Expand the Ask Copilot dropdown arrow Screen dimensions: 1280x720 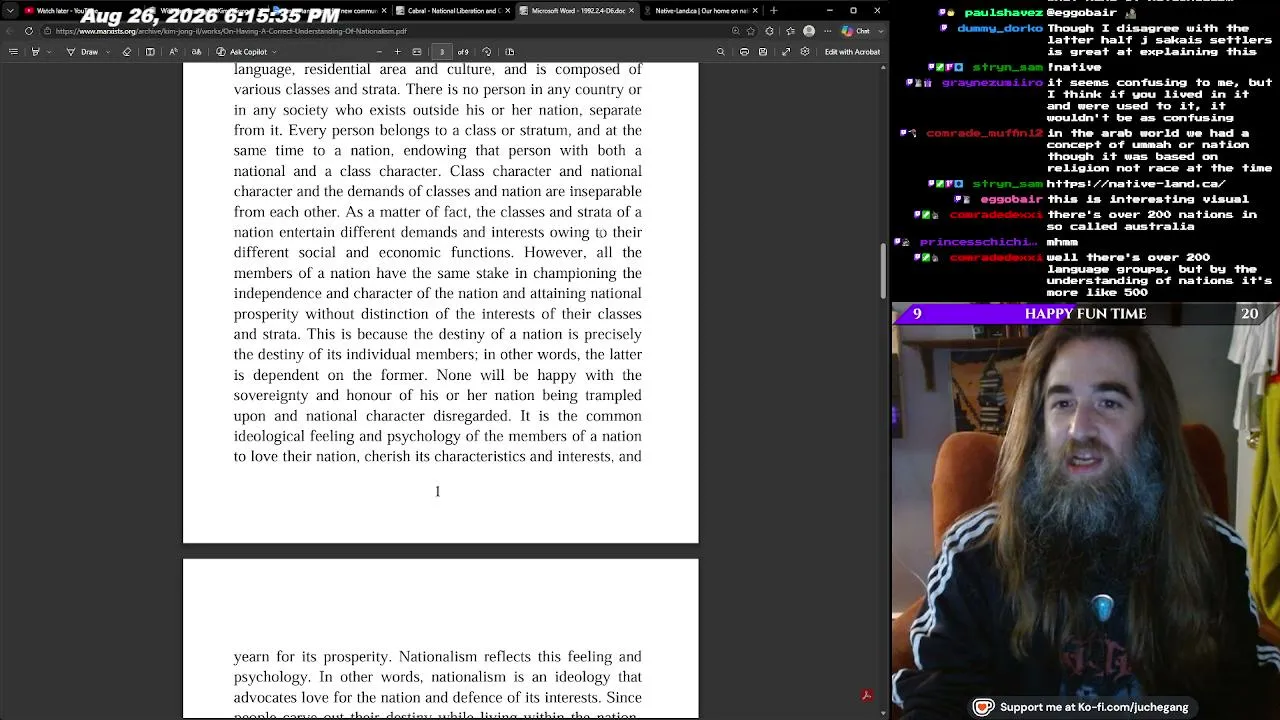pos(274,52)
